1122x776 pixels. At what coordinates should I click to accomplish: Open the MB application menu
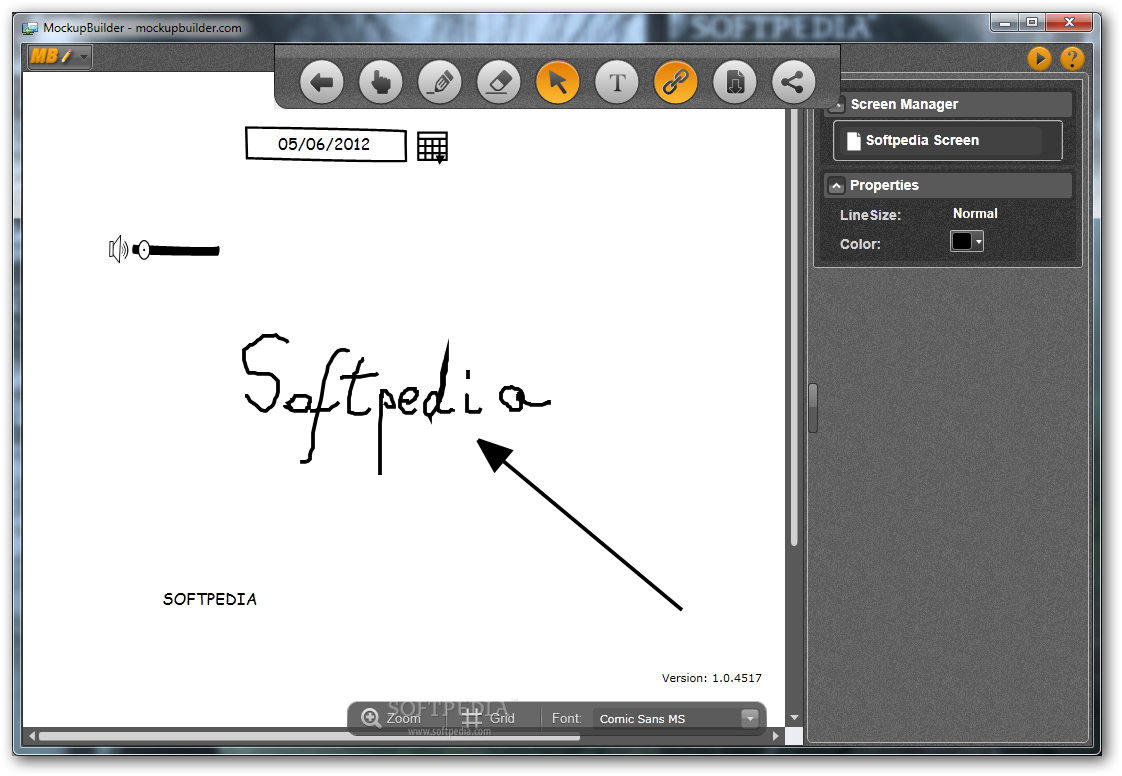pyautogui.click(x=59, y=56)
